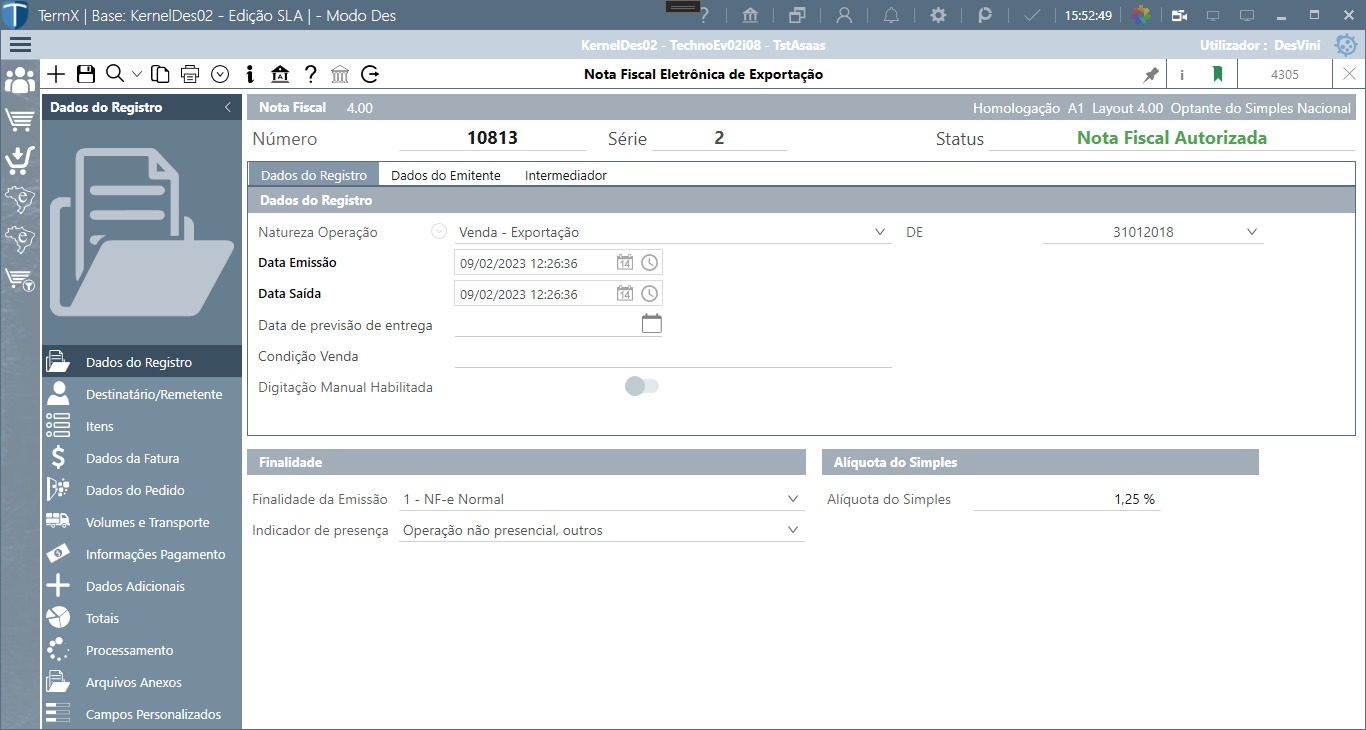
Task: Open calendar picker for Data Emissão
Action: point(625,263)
